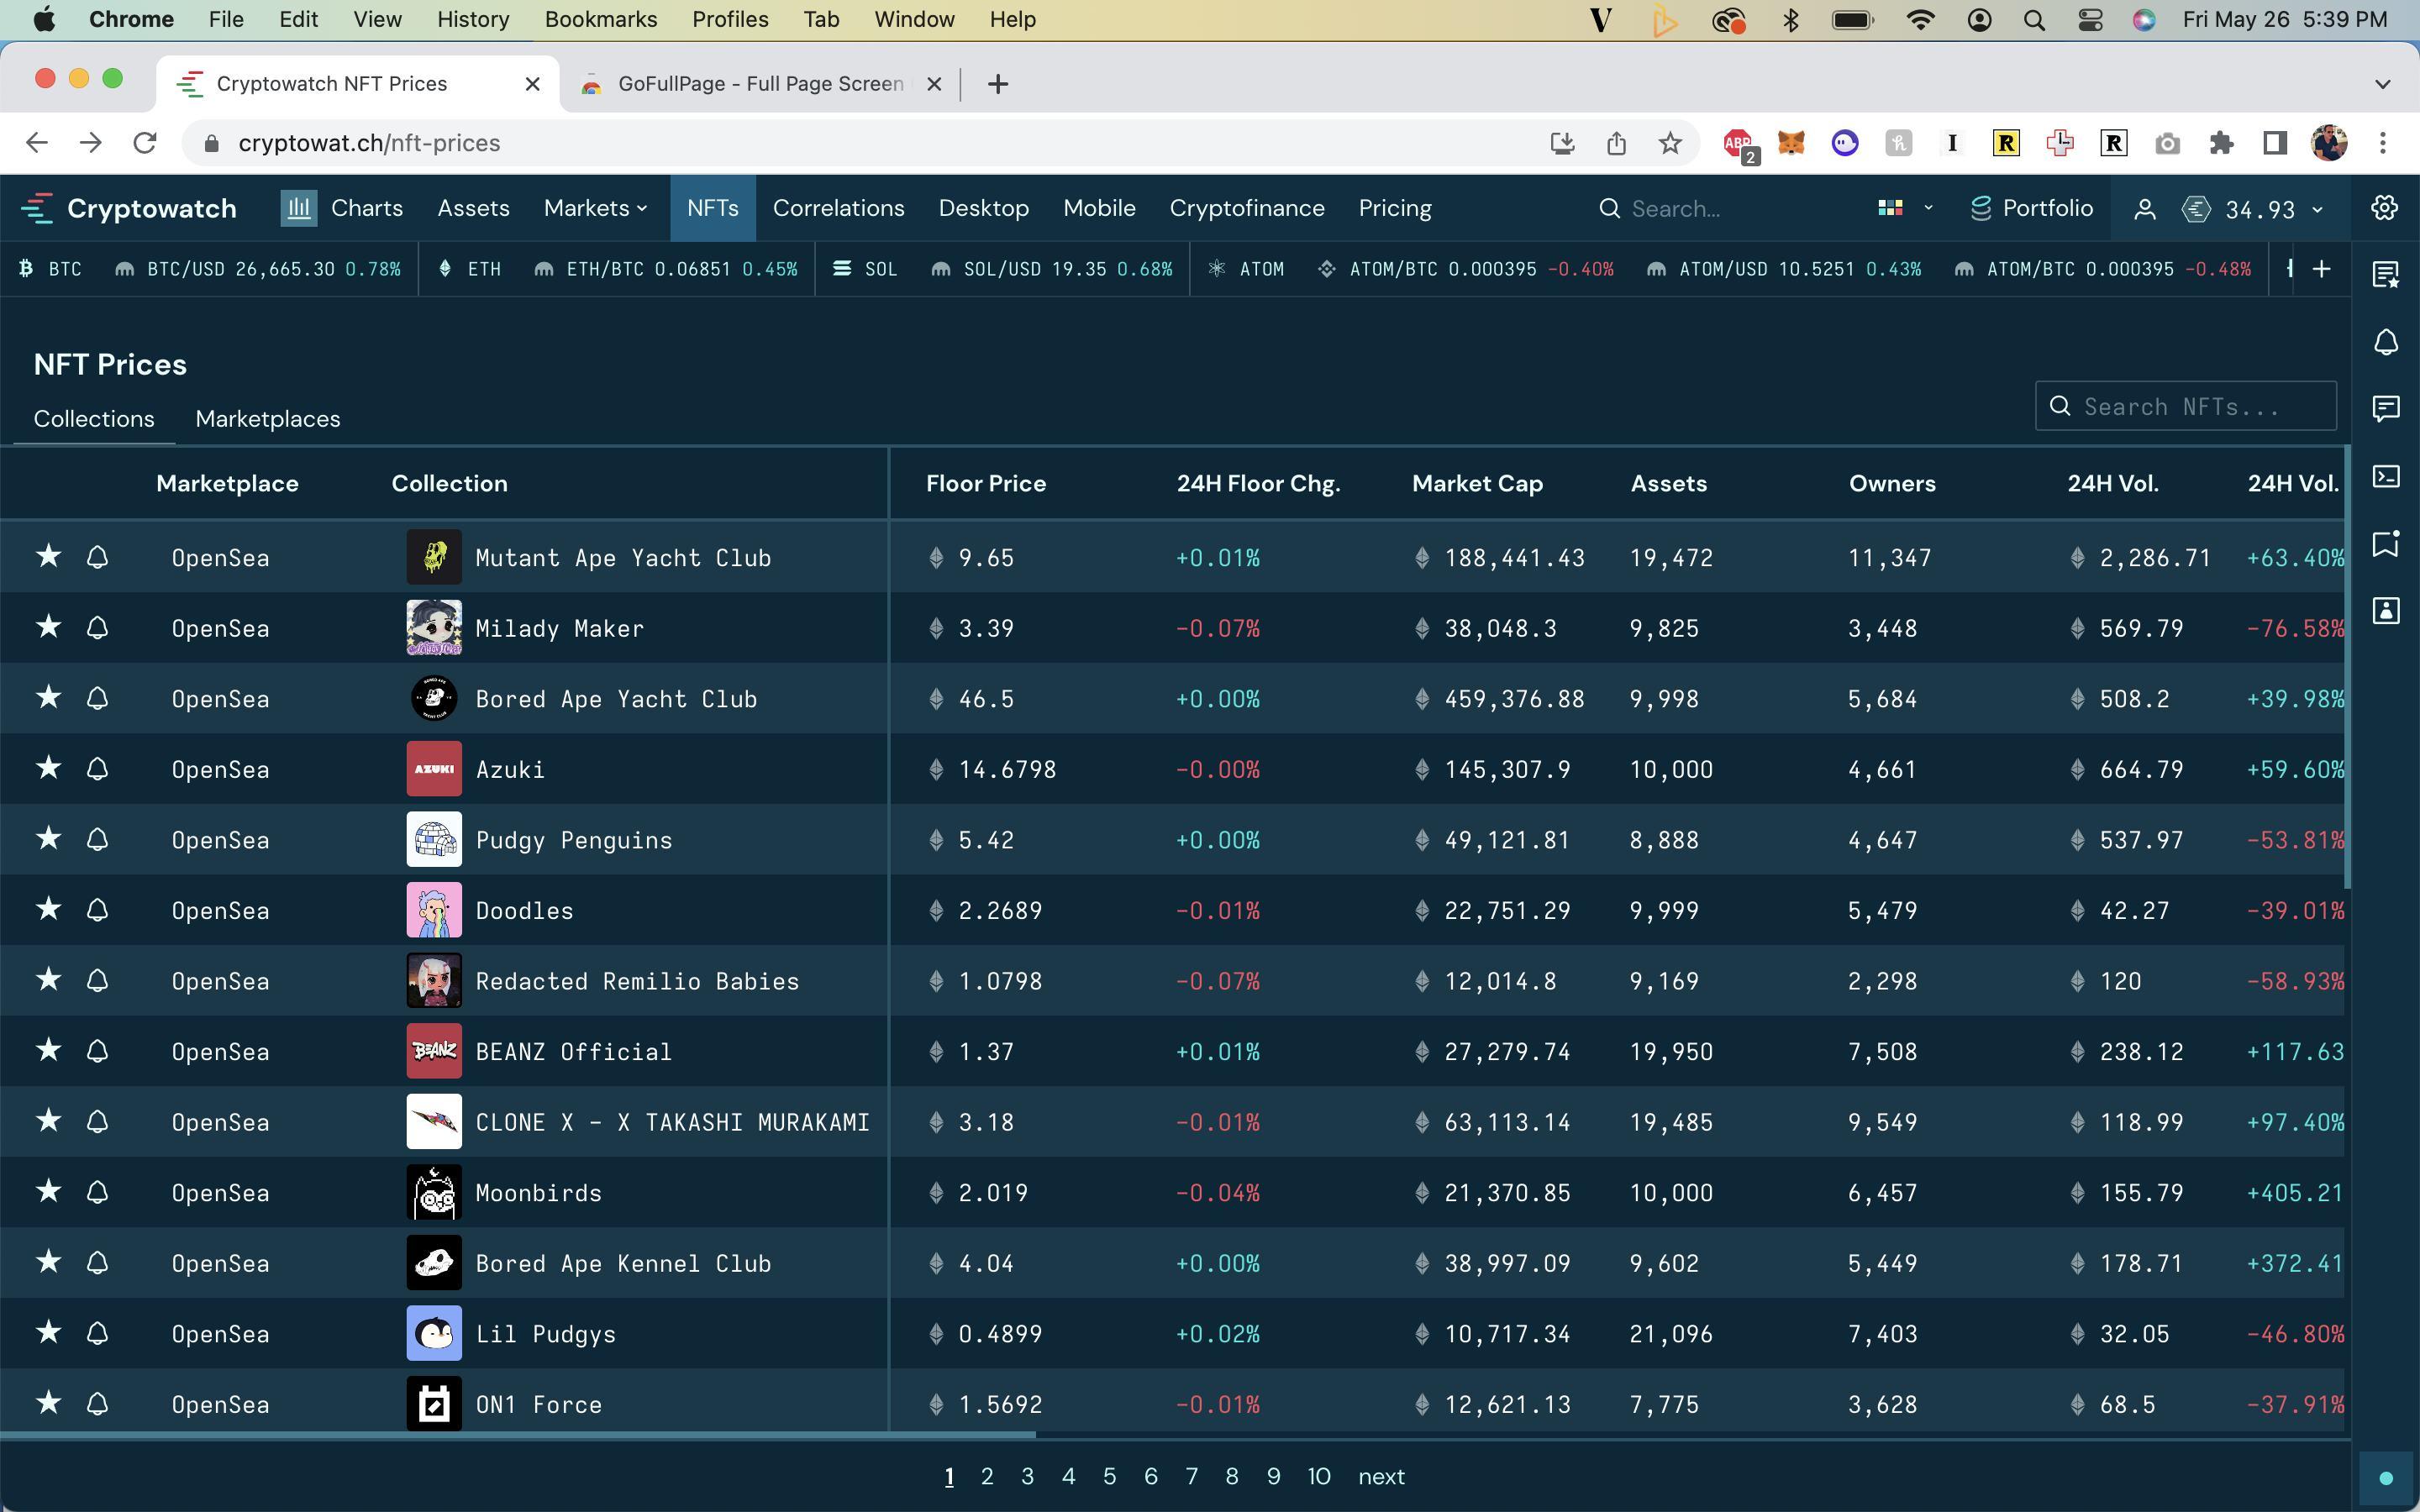
Task: Click the add ticker plus icon
Action: tap(2322, 269)
